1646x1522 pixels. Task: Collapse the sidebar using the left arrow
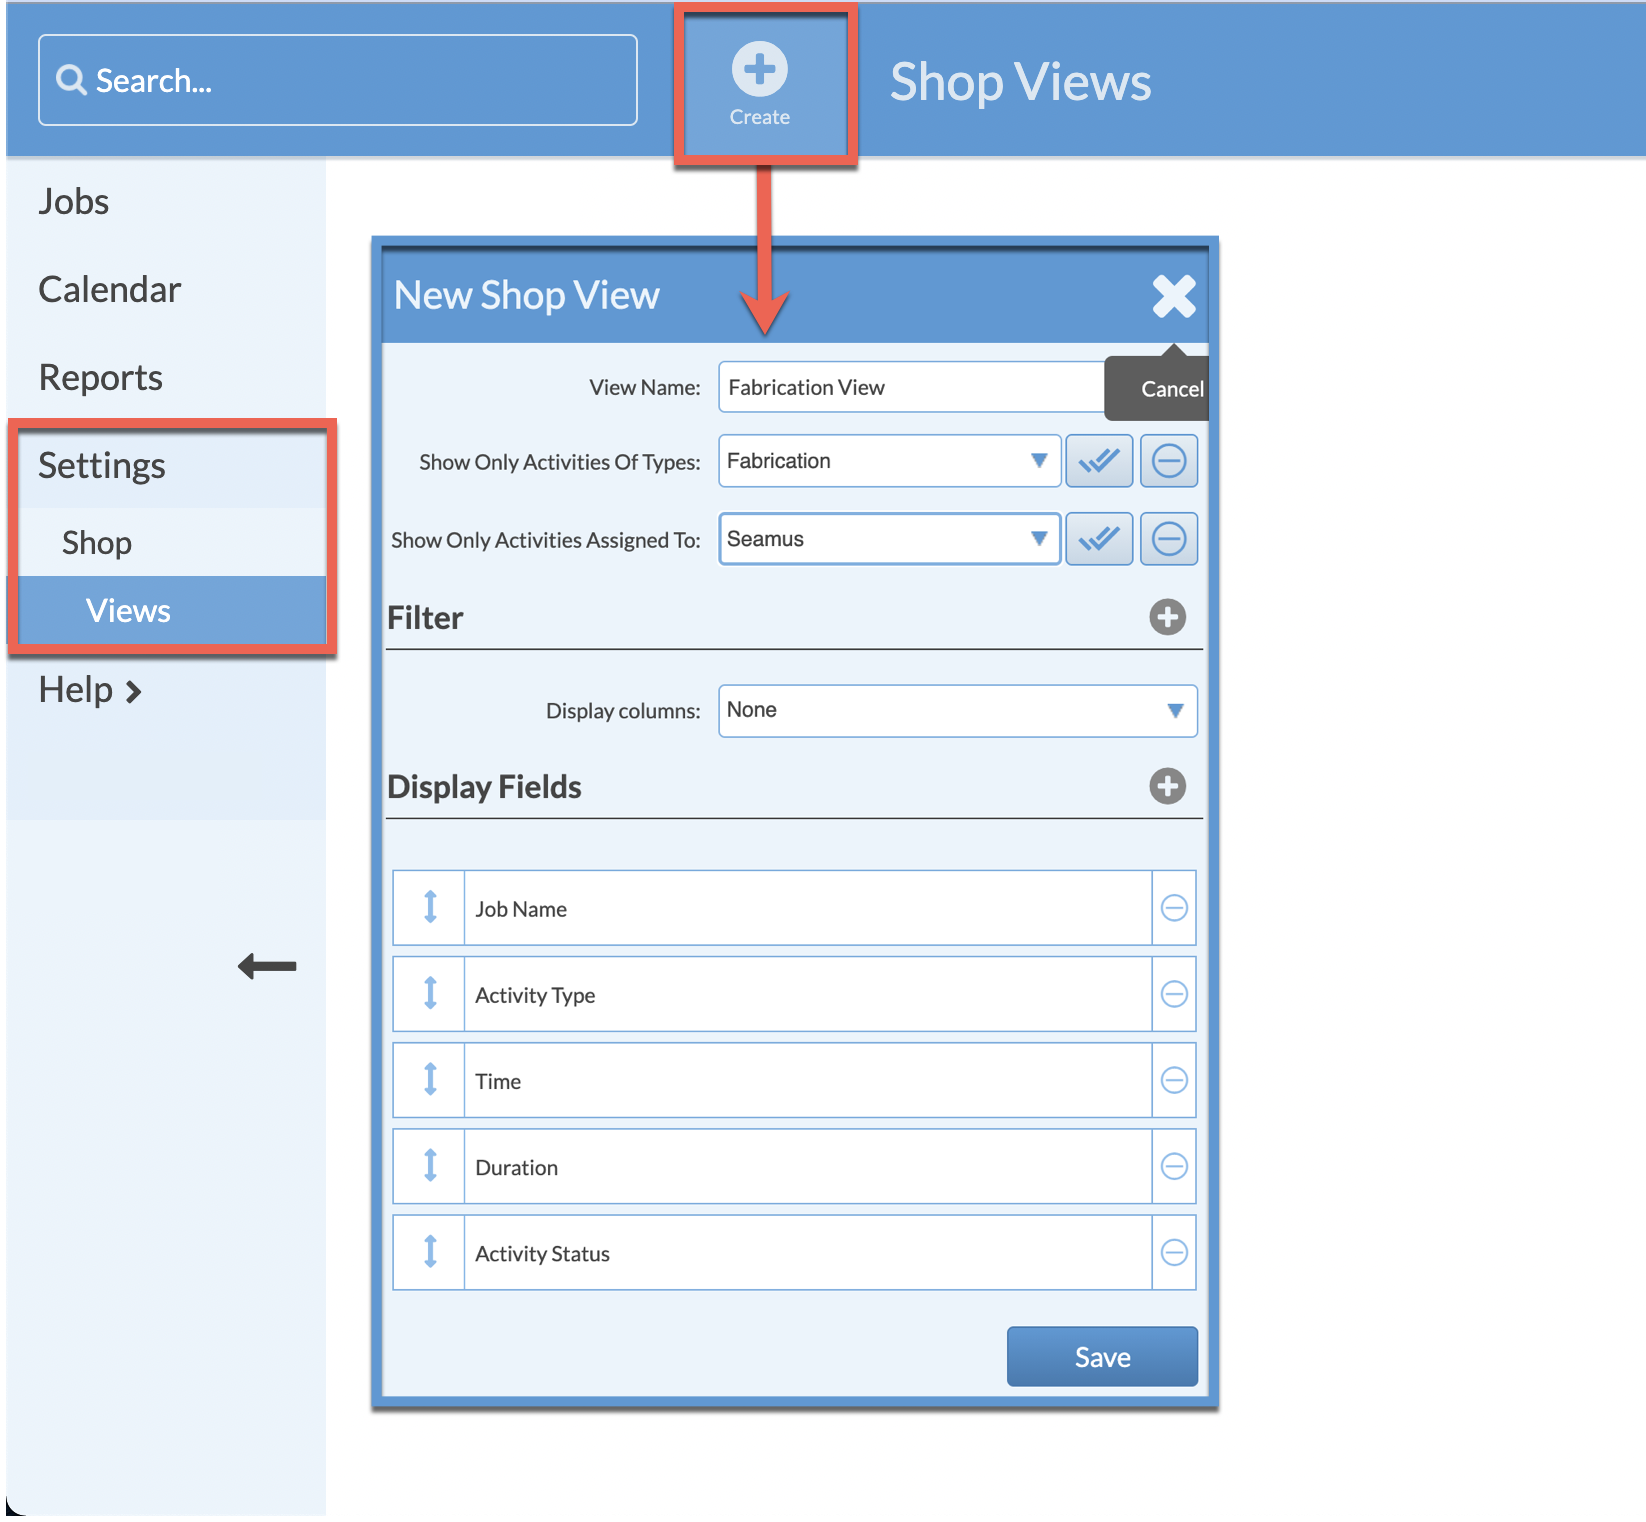[x=267, y=965]
